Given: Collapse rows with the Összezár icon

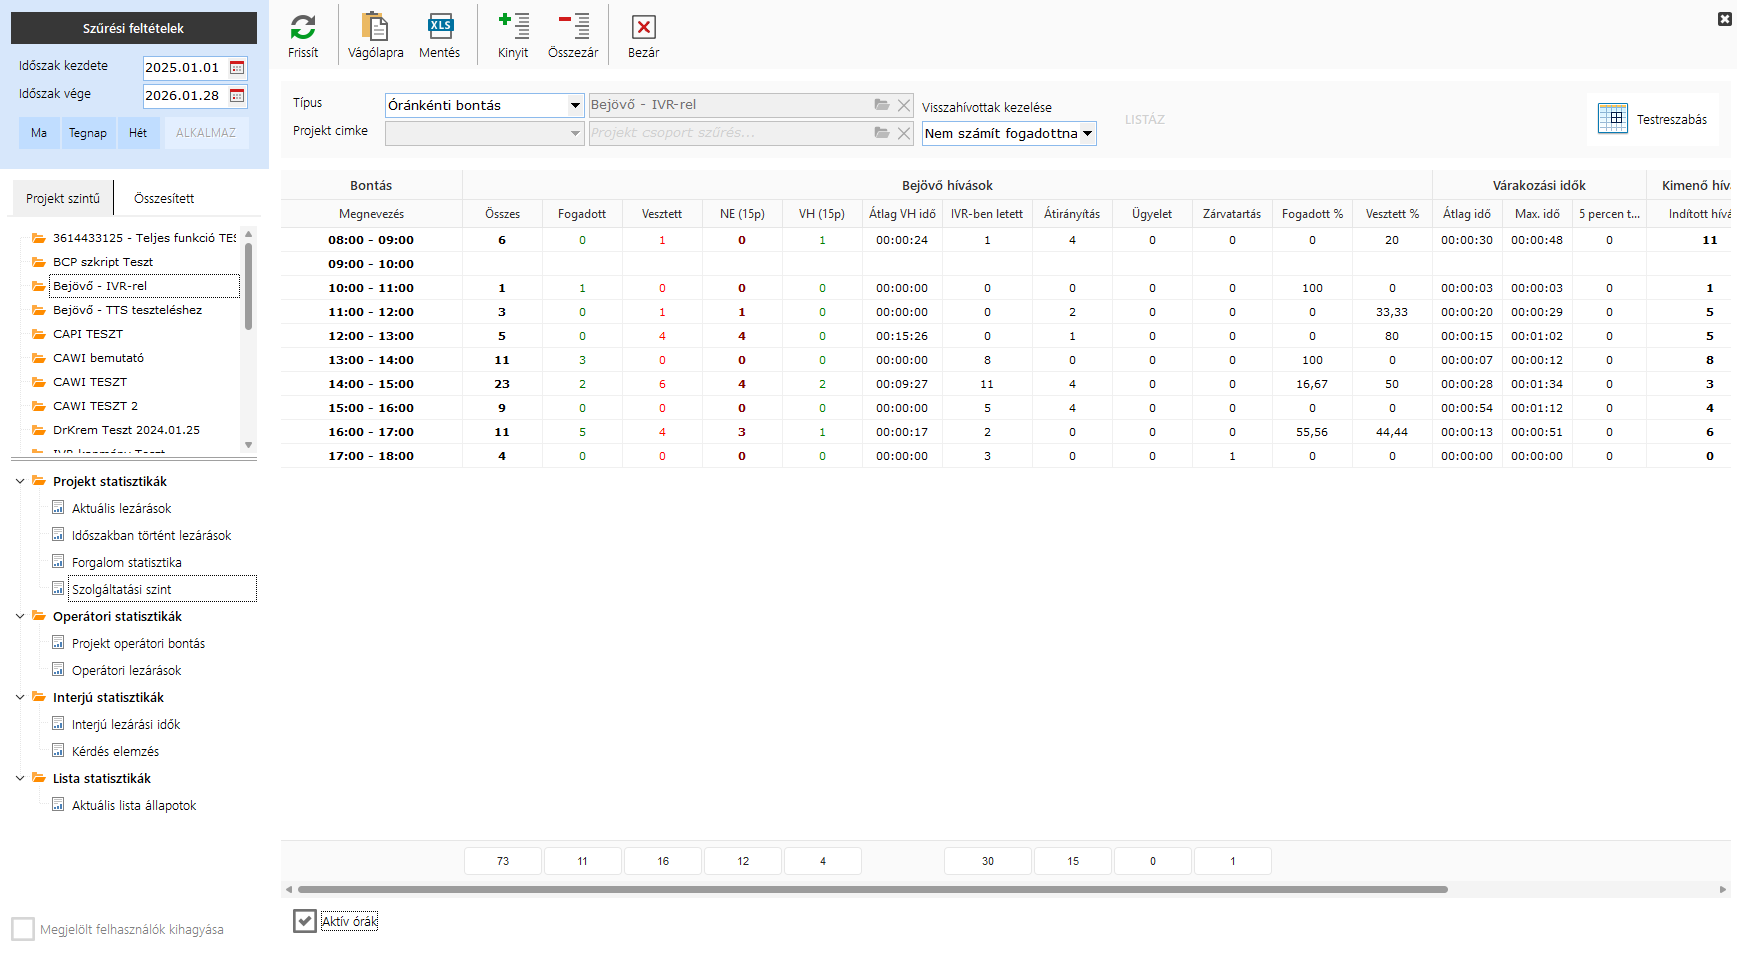Looking at the screenshot, I should point(573,28).
